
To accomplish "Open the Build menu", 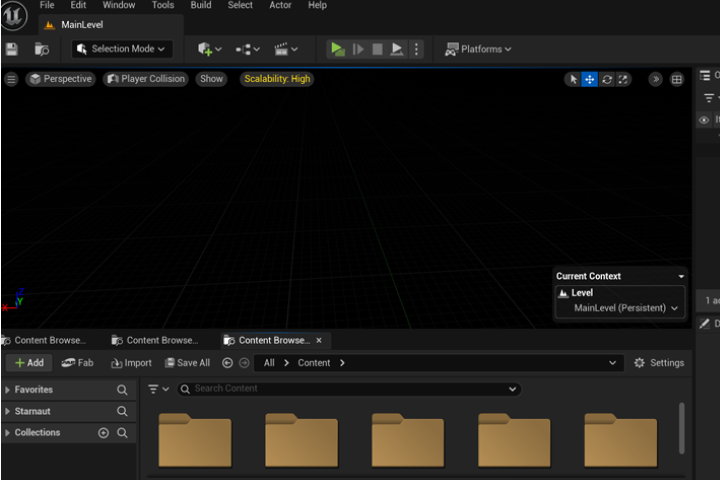I will (x=201, y=5).
